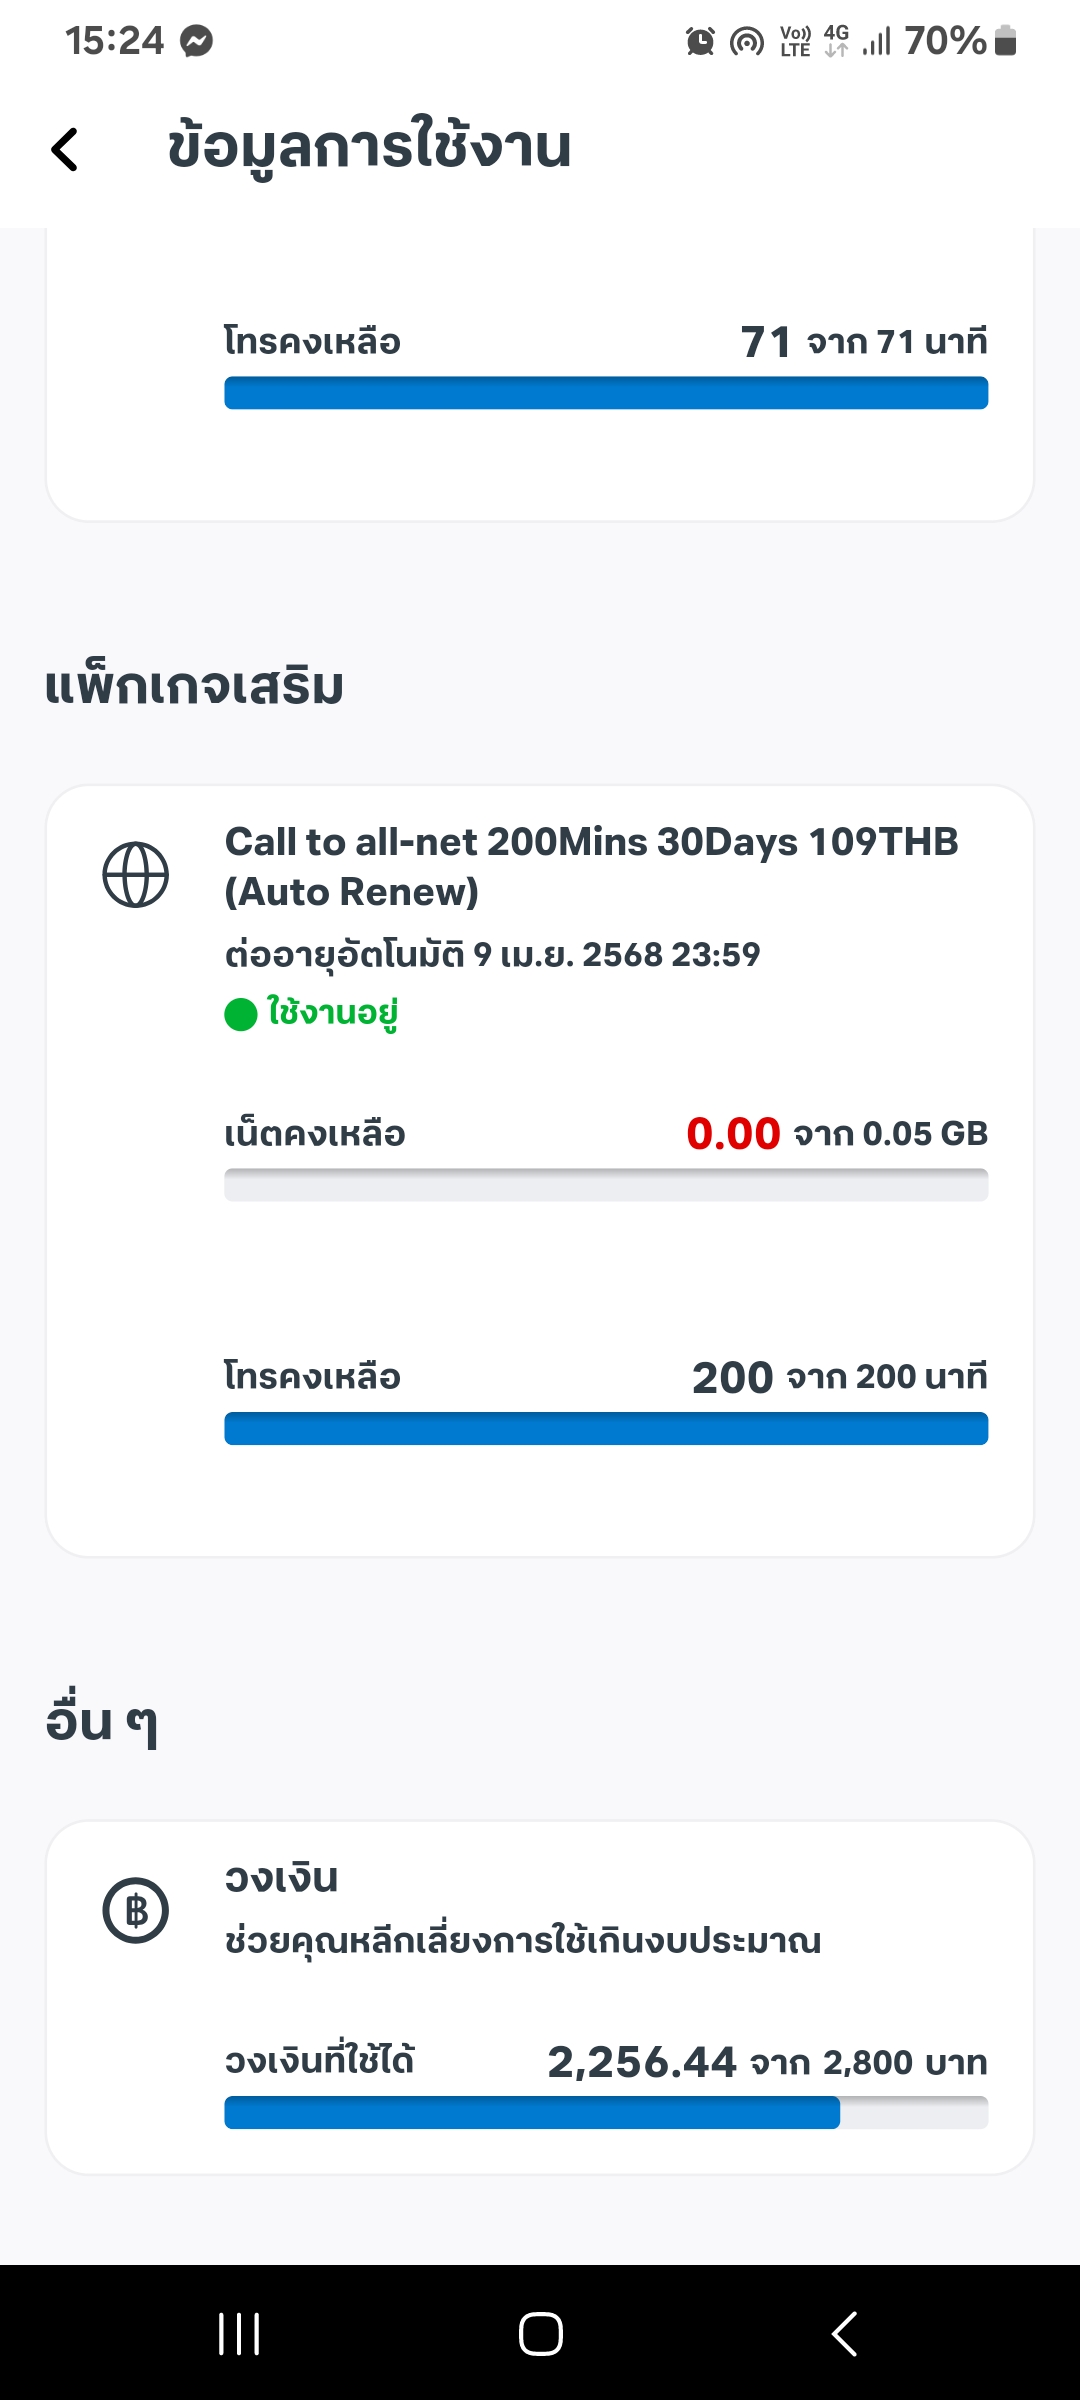Tap the globe icon on package card
The image size is (1080, 2400).
136,875
